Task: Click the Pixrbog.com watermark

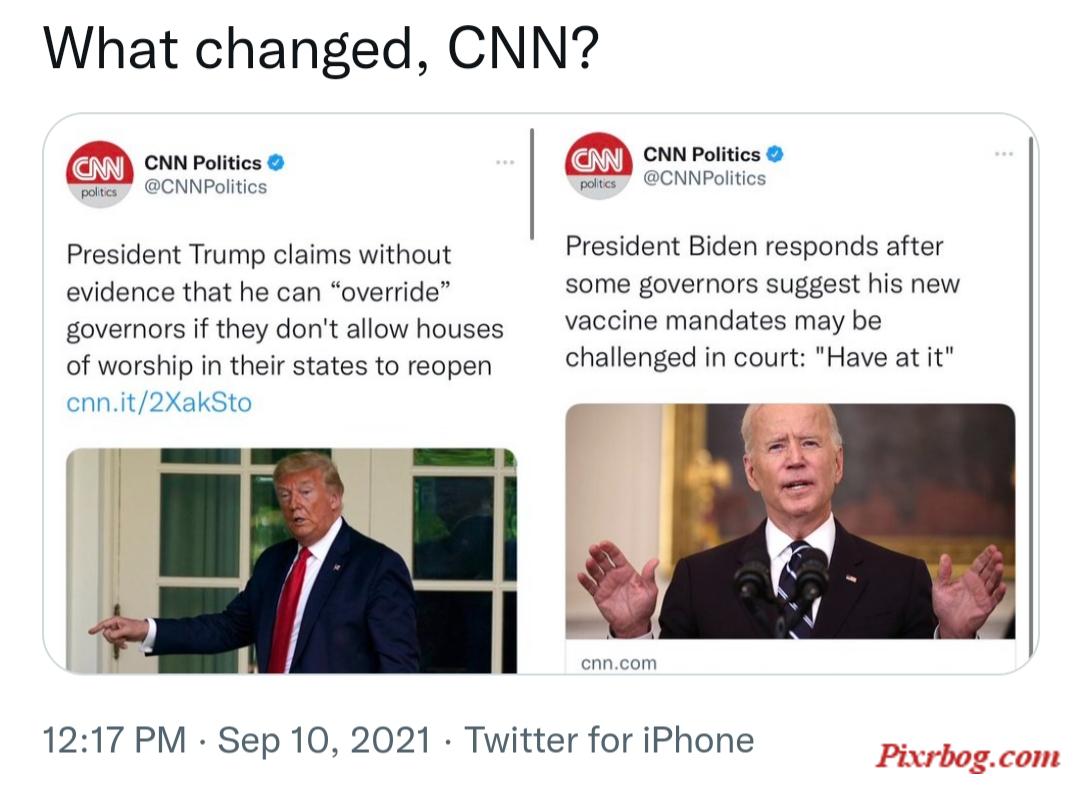Action: tap(967, 756)
